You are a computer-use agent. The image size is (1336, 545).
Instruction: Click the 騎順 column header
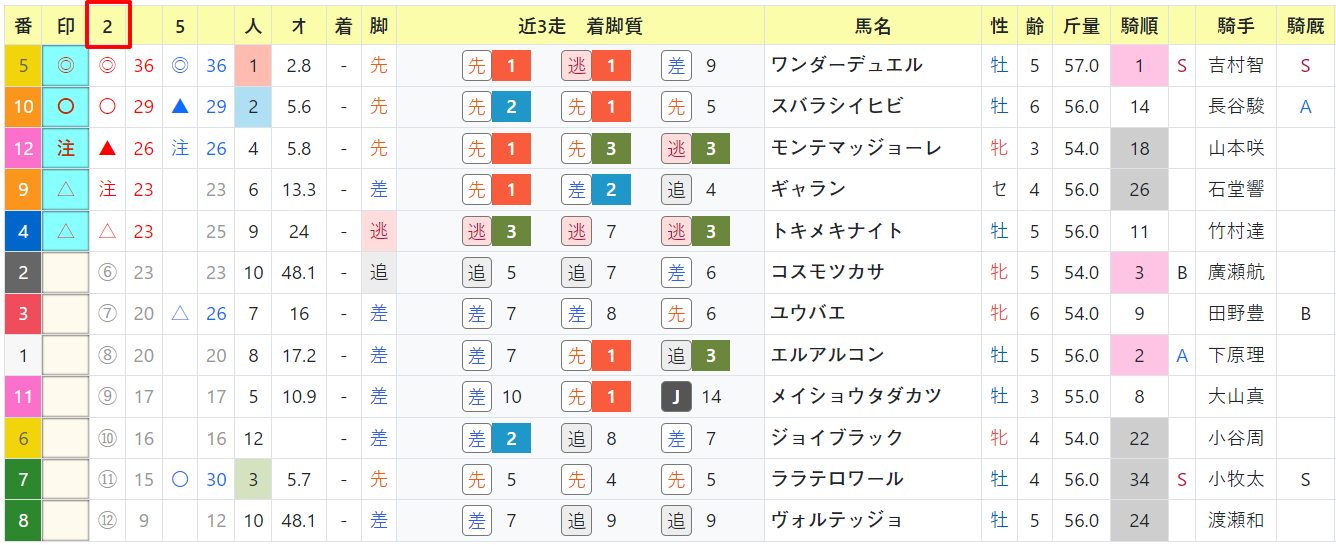(1139, 27)
